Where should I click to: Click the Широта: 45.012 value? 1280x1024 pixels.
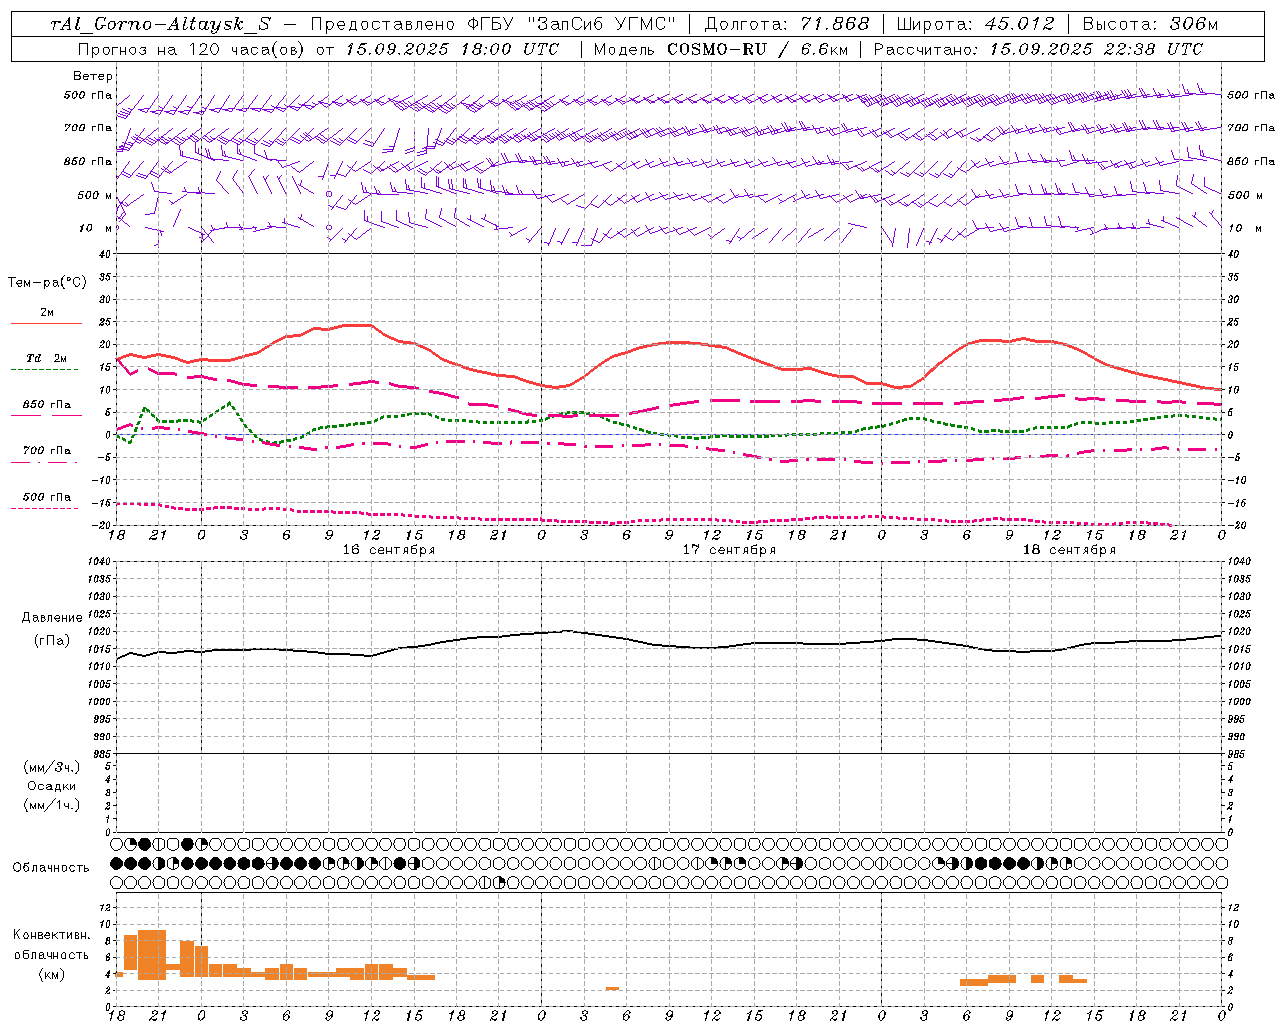tap(976, 24)
